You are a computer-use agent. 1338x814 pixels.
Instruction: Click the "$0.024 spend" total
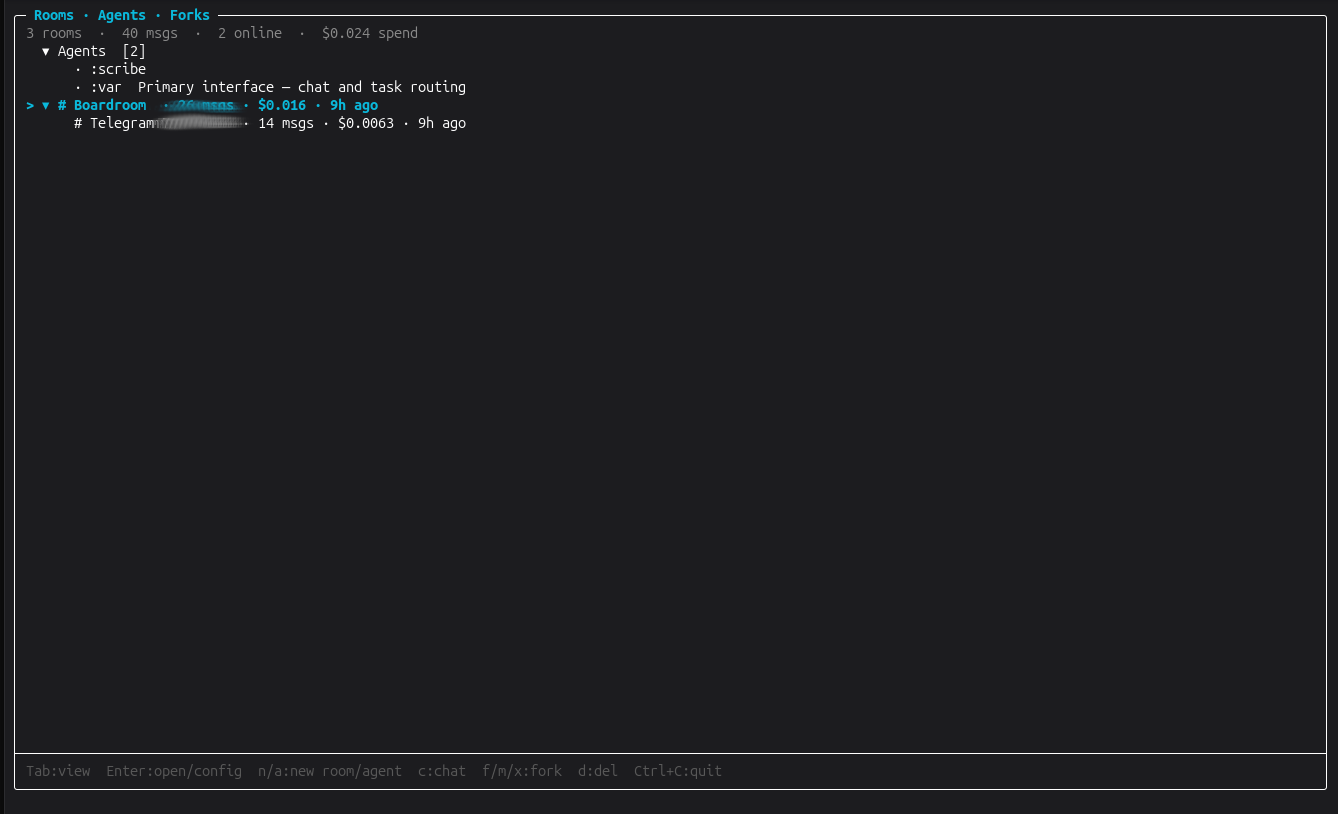(370, 33)
